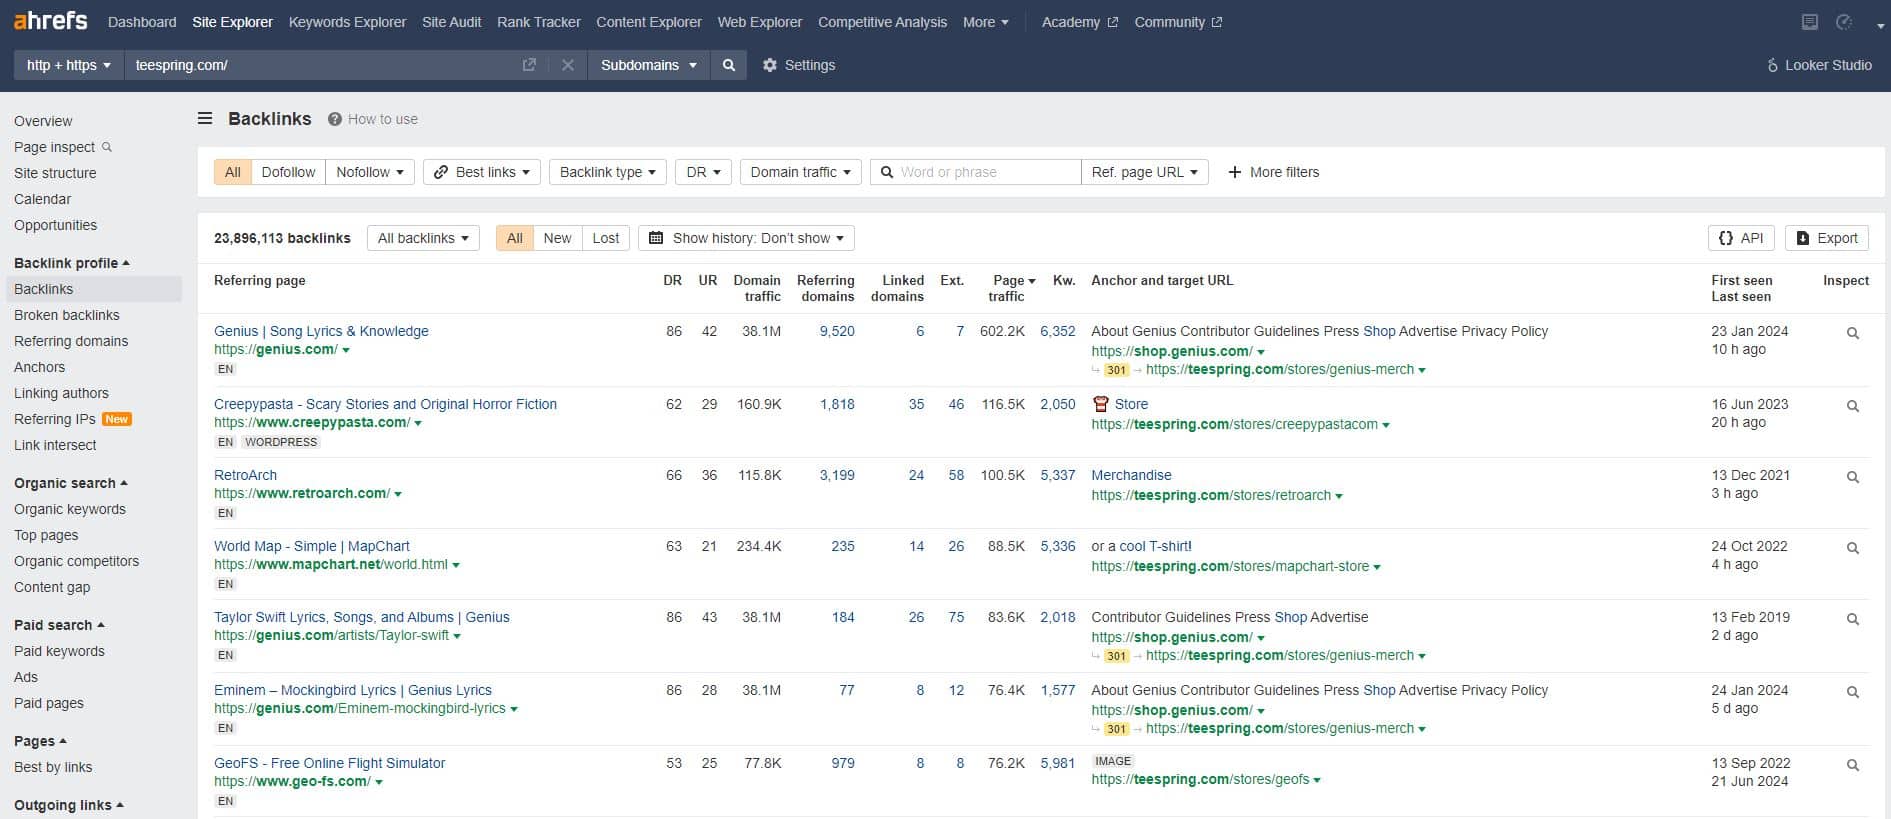The image size is (1891, 819).
Task: Open Looker Studio integration
Action: pyautogui.click(x=1819, y=65)
